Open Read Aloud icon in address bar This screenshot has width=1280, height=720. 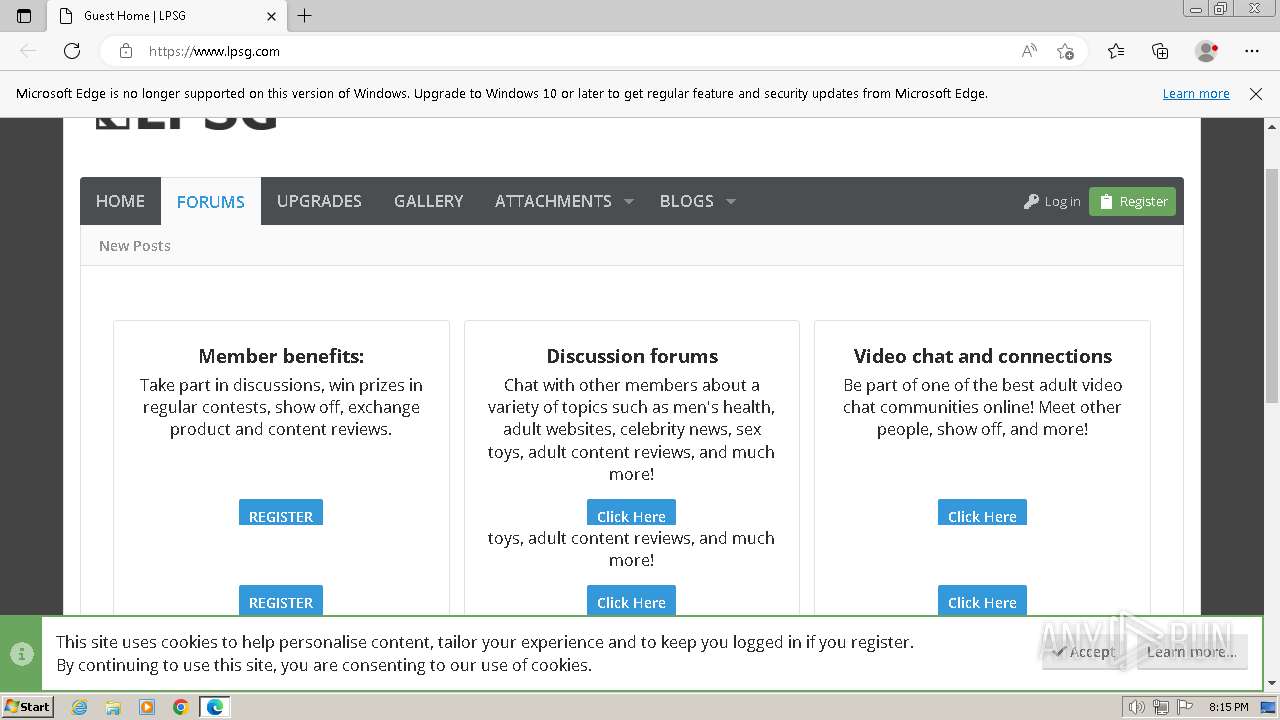1029,51
